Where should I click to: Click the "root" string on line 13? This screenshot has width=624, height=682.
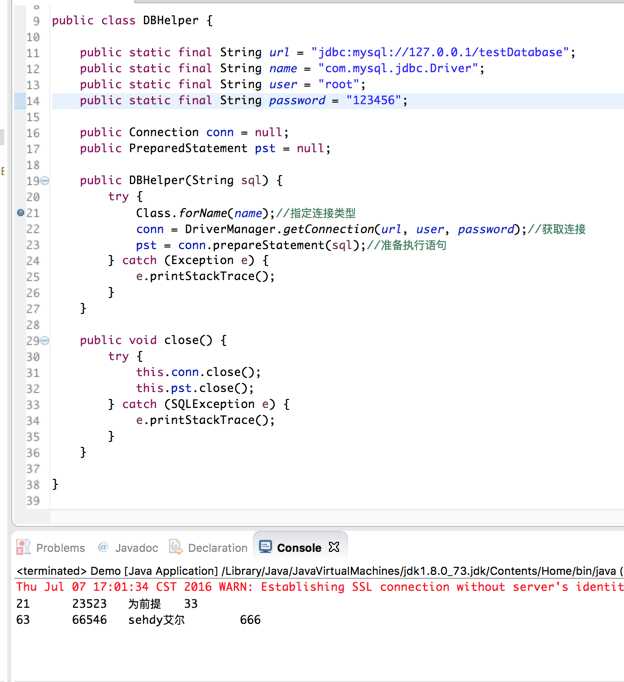point(339,84)
